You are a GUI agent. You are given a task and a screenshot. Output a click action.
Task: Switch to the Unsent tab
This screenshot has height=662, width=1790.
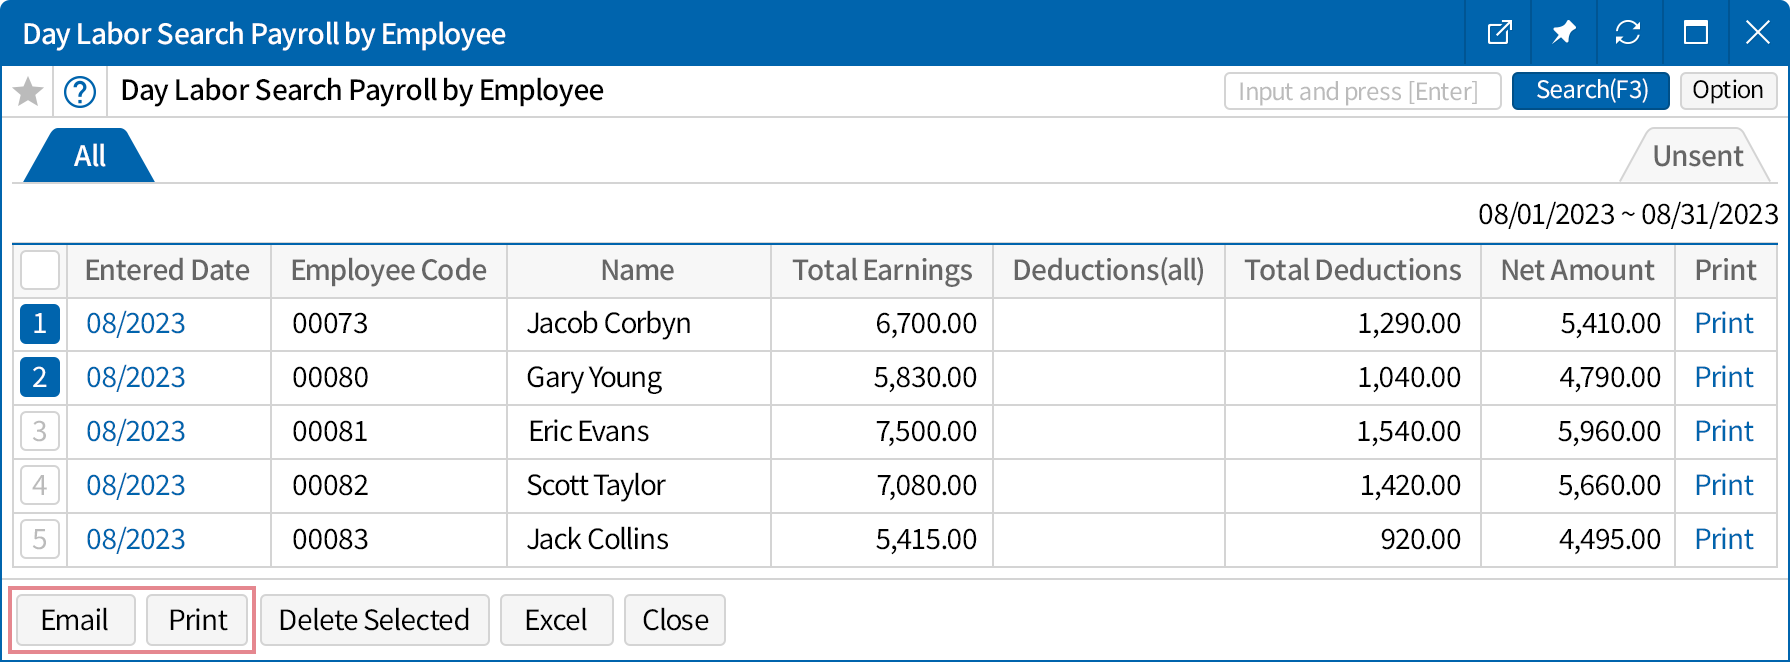coord(1697,156)
